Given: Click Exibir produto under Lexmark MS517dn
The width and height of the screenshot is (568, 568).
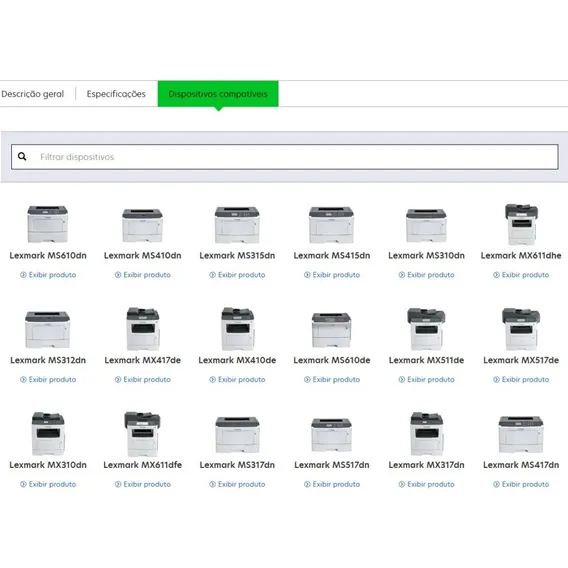Looking at the screenshot, I should pos(332,484).
